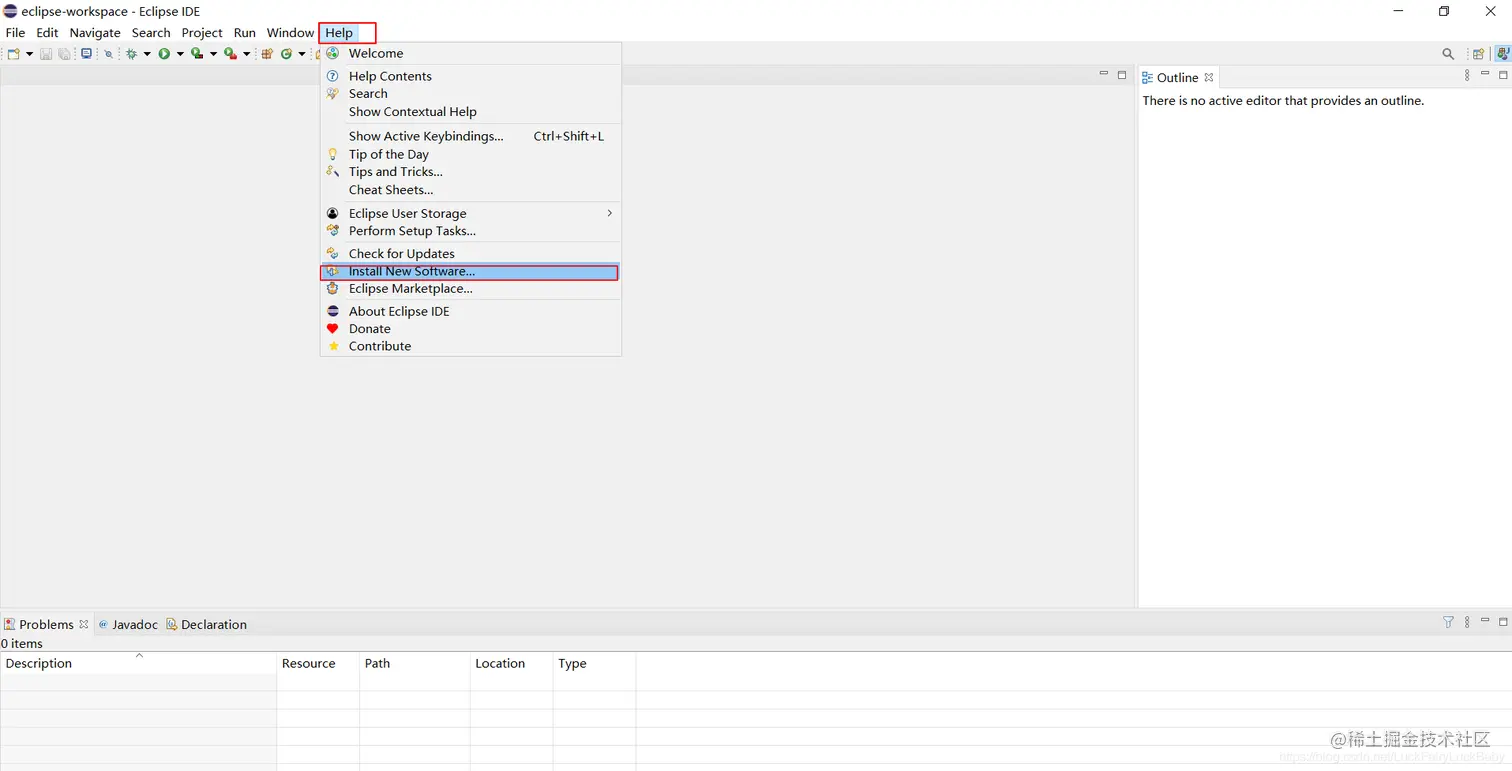Click the Save All toolbar icon
The width and height of the screenshot is (1512, 771).
coord(64,54)
